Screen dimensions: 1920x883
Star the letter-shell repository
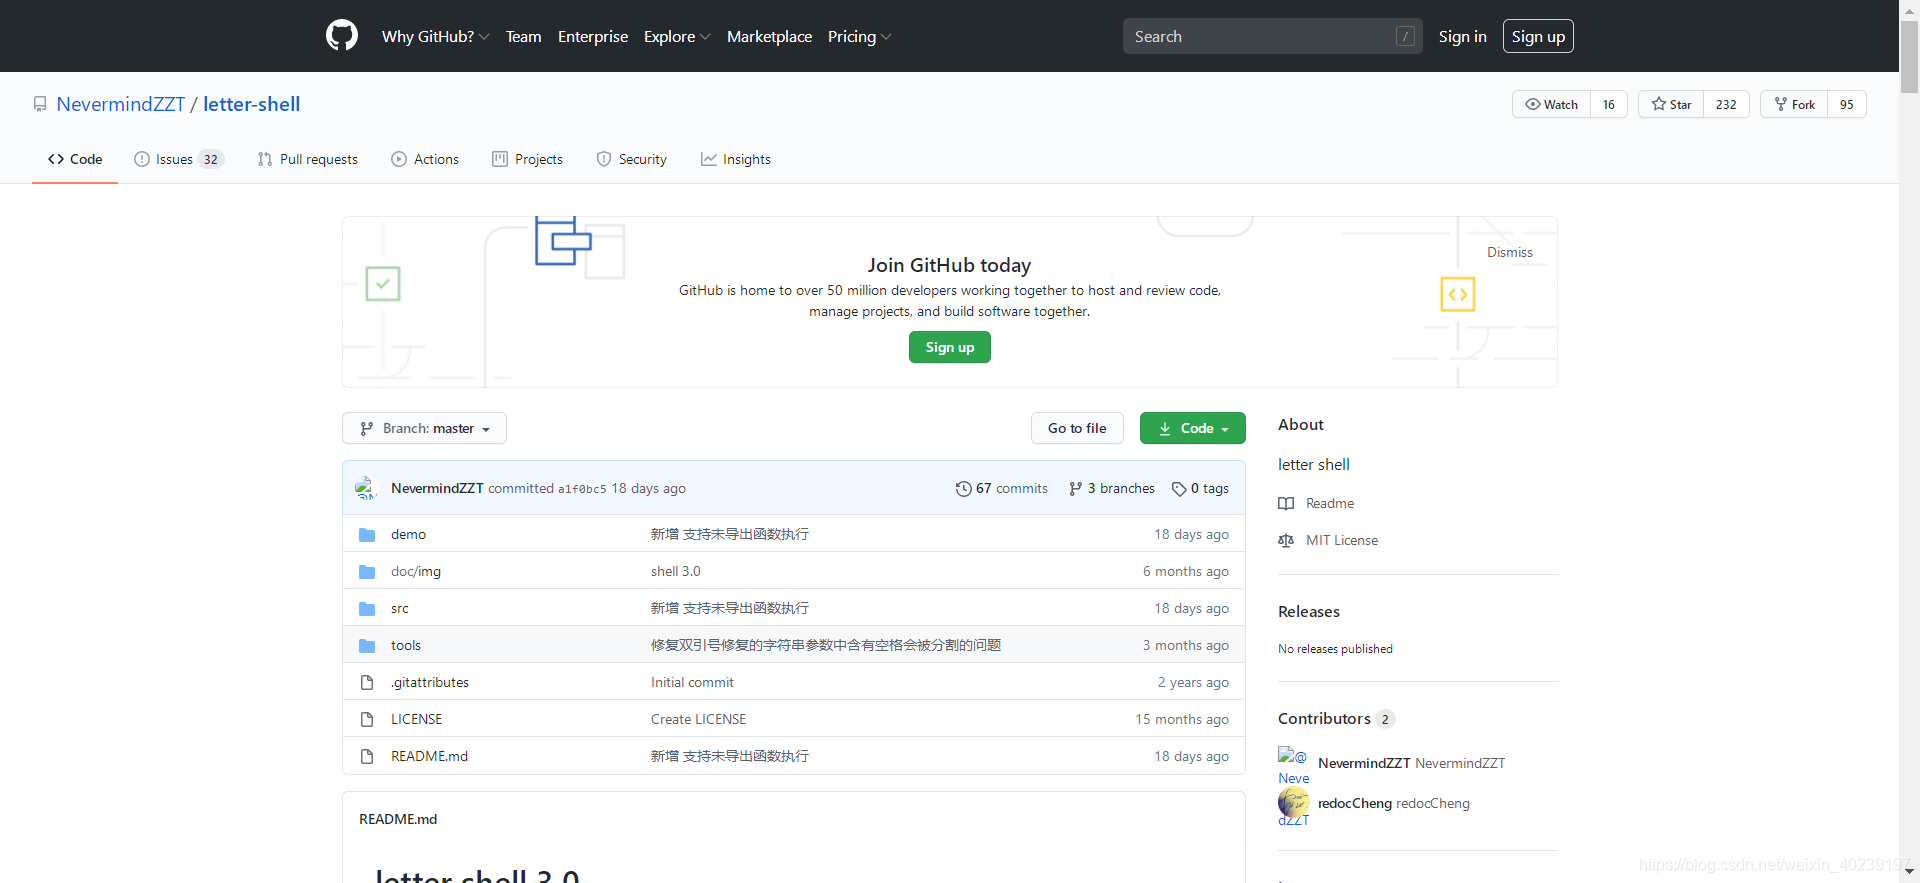coord(1671,104)
